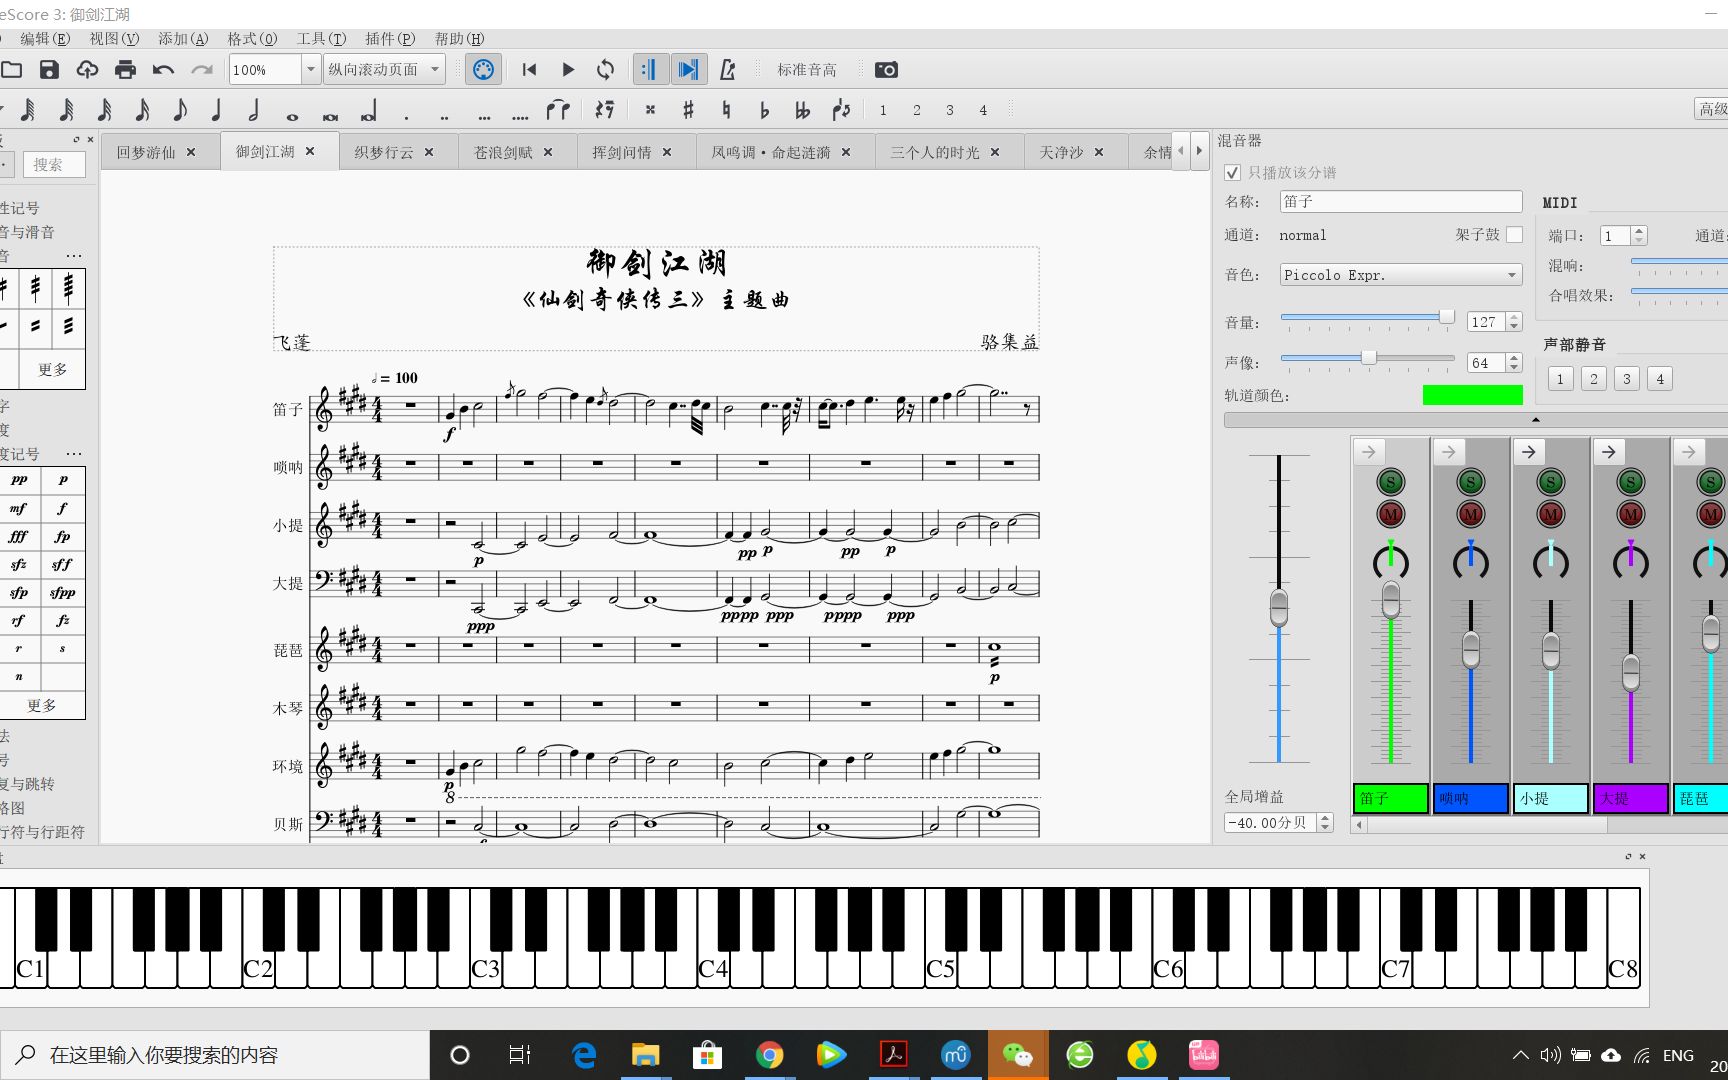This screenshot has height=1080, width=1728.
Task: Click the 音量 volume slider
Action: pyautogui.click(x=1367, y=317)
